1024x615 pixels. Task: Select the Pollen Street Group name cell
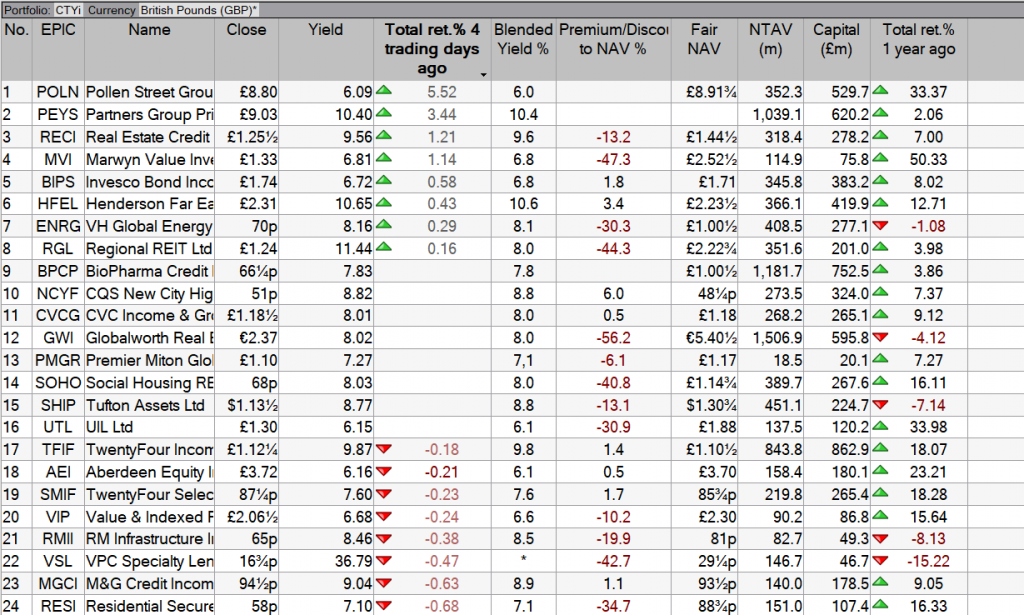[x=150, y=92]
